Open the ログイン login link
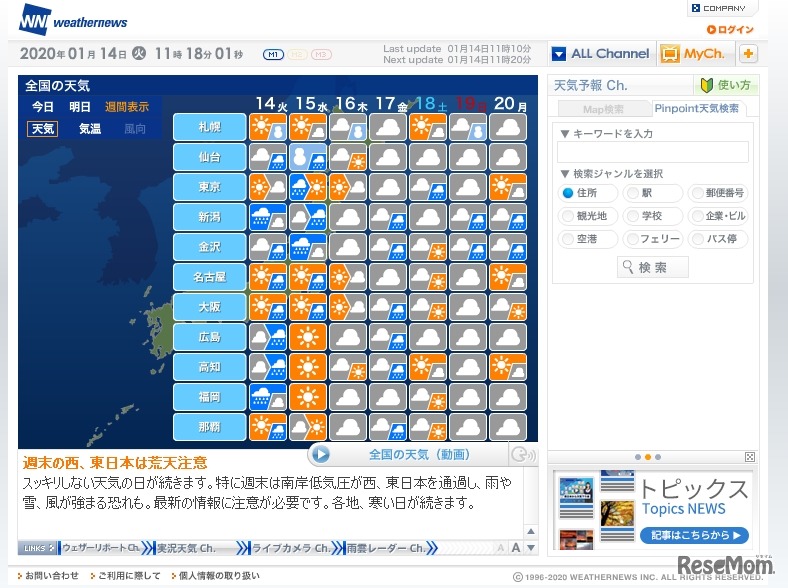Screen dimensions: 788x588 coord(730,30)
